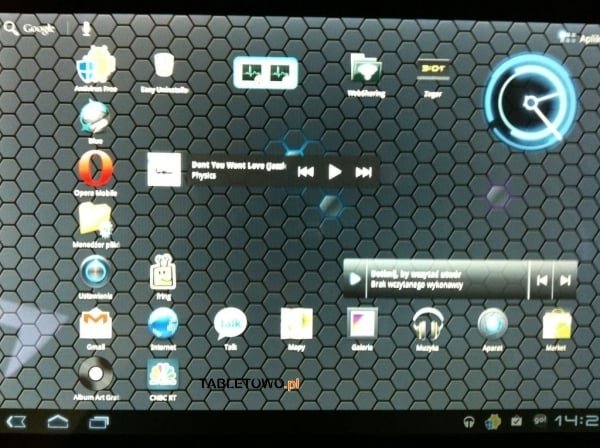Tap the Back navigation button
Viewport: 600px width, 448px height.
[x=16, y=422]
